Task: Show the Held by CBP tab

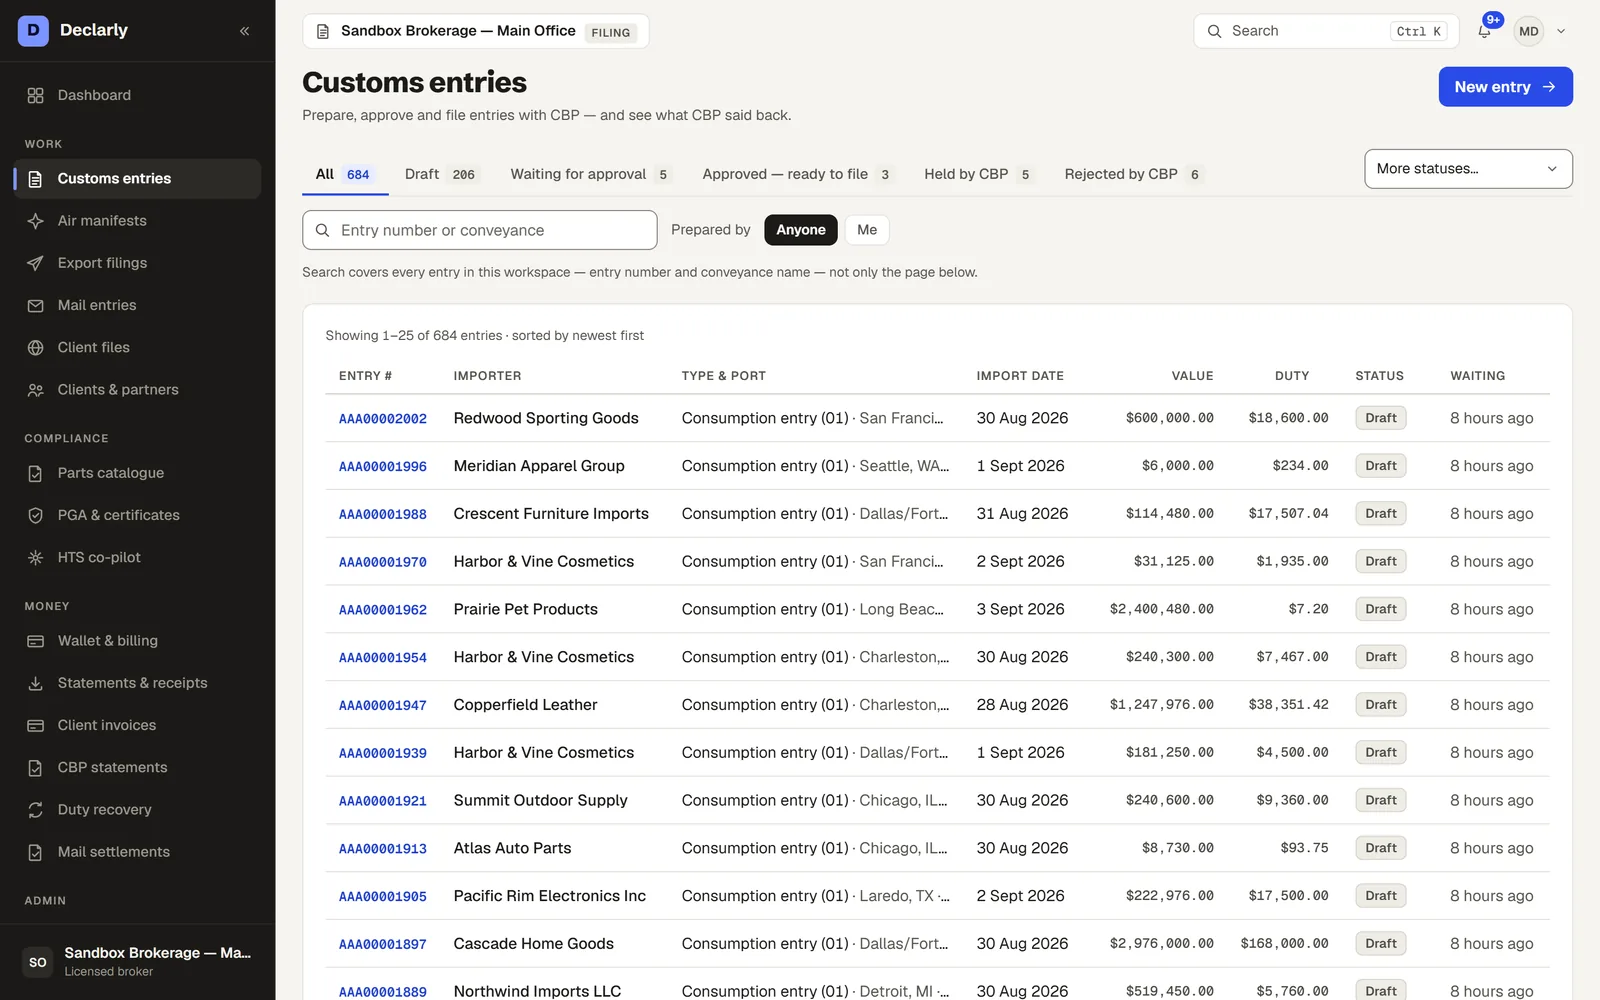Action: click(978, 174)
